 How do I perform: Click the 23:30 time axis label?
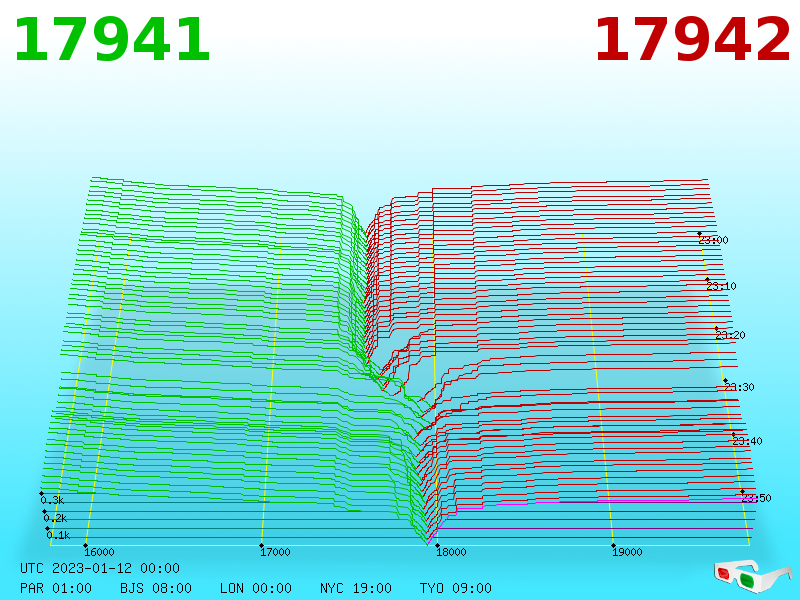coord(739,387)
